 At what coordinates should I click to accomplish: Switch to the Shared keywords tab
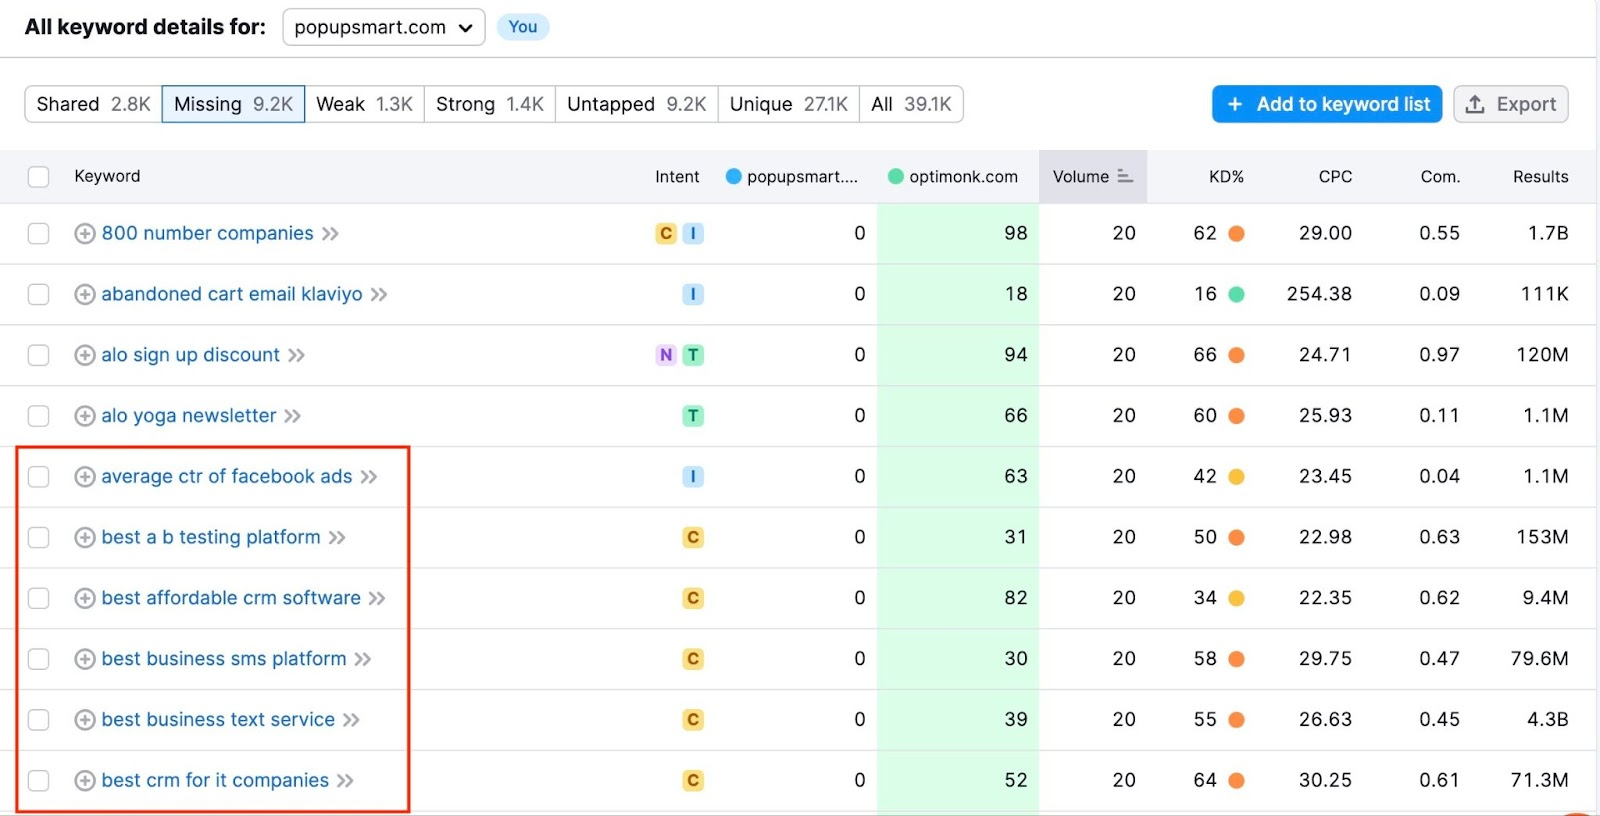tap(93, 104)
